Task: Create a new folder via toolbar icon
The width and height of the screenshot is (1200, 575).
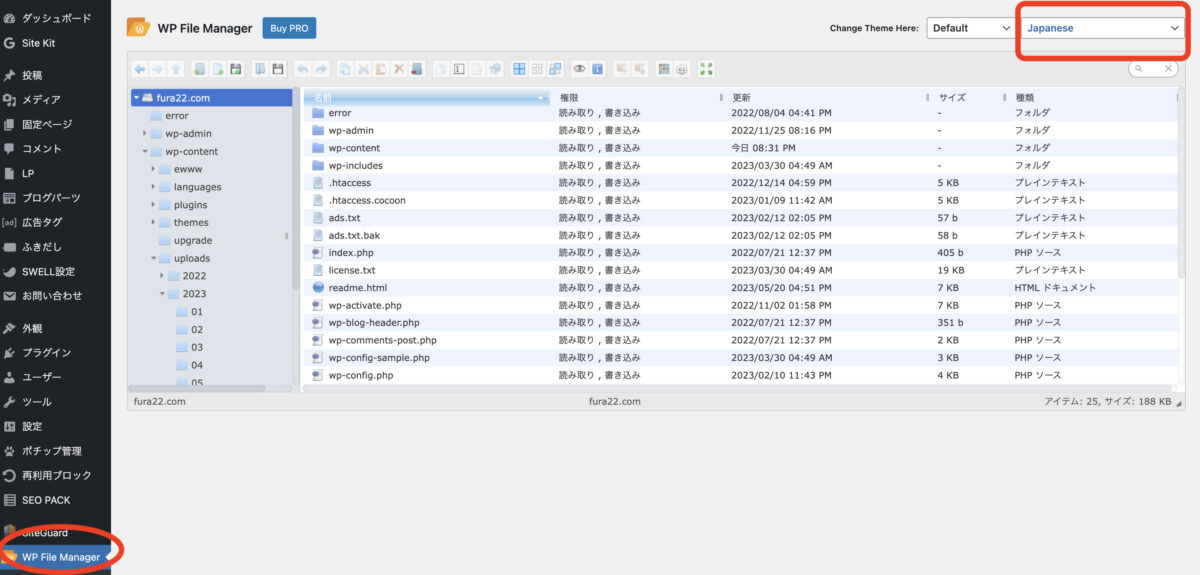Action: (x=199, y=69)
